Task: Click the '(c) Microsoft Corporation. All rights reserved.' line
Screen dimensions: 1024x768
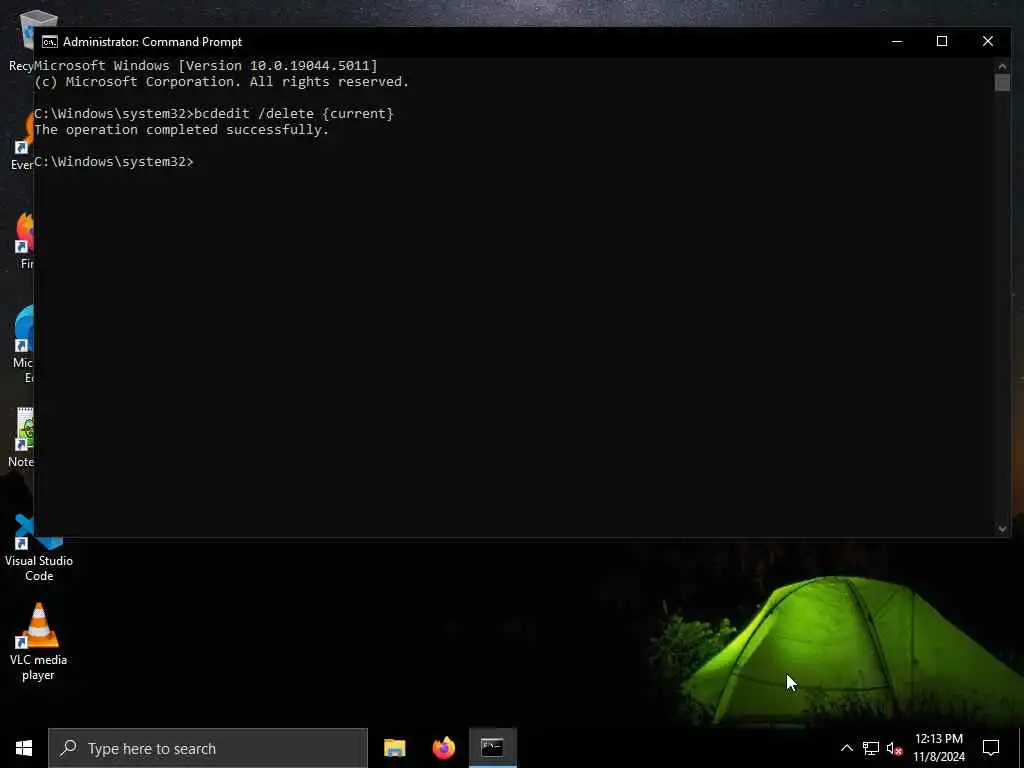Action: pos(221,82)
